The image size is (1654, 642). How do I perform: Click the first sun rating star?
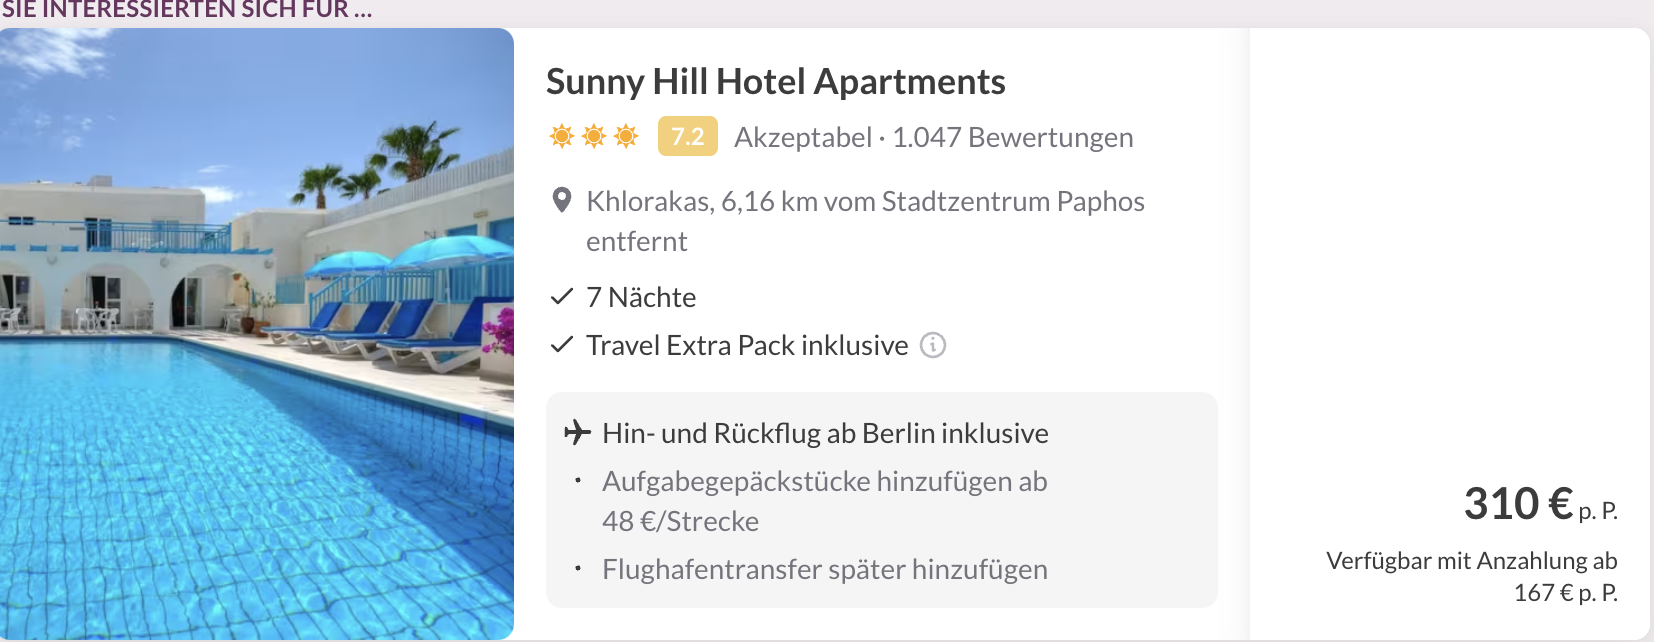coord(562,136)
